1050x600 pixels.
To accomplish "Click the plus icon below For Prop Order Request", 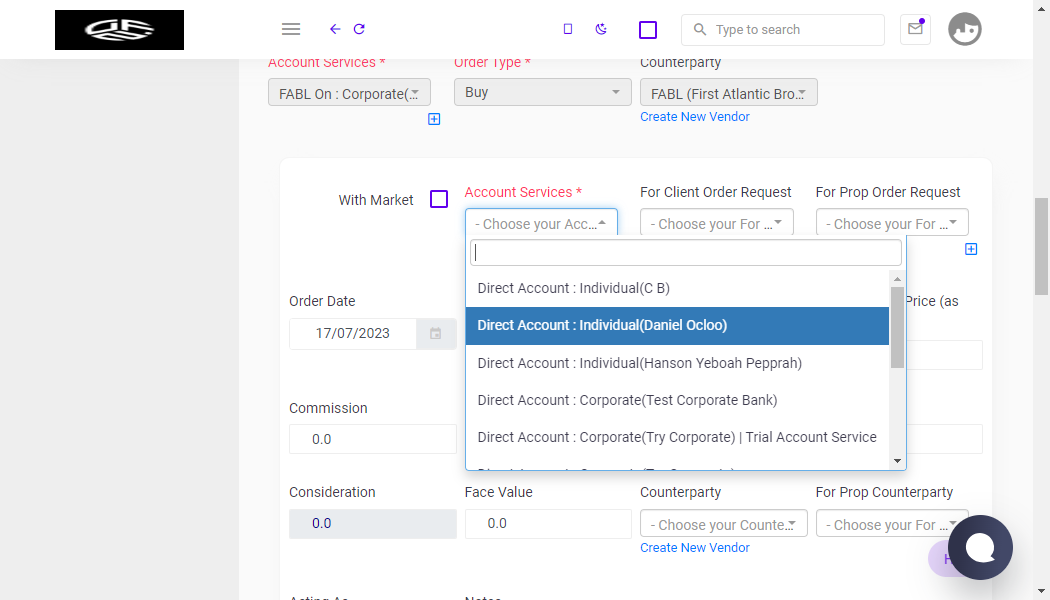I will coord(971,249).
